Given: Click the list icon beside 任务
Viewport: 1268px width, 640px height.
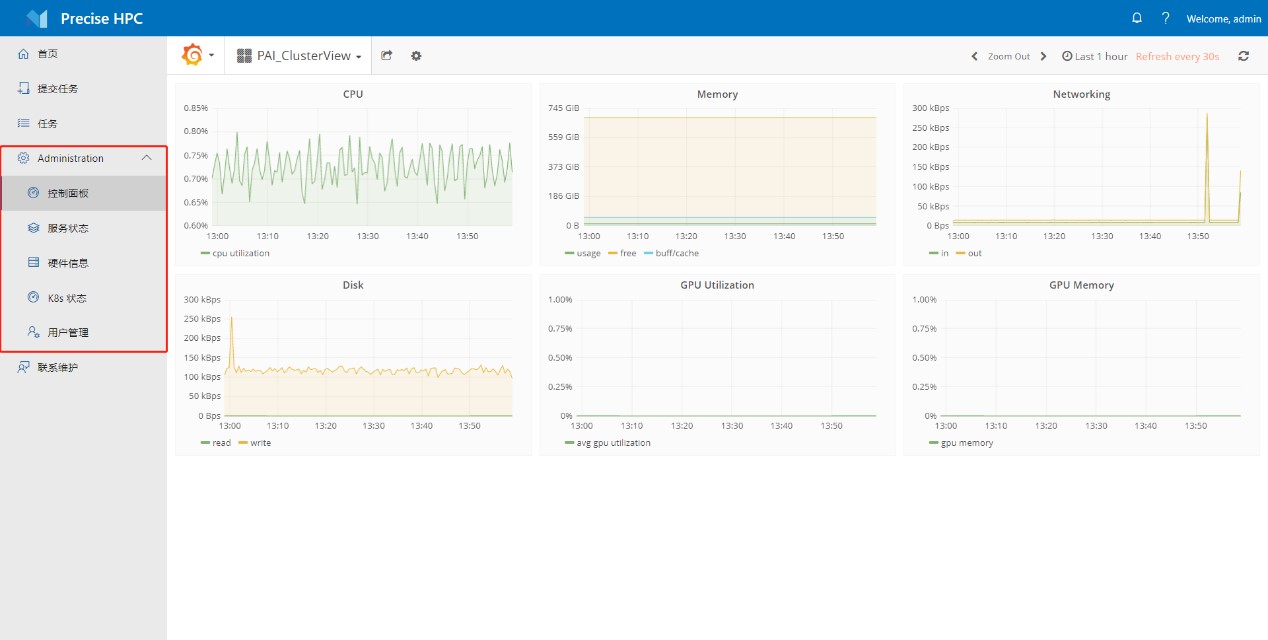Looking at the screenshot, I should pos(24,124).
